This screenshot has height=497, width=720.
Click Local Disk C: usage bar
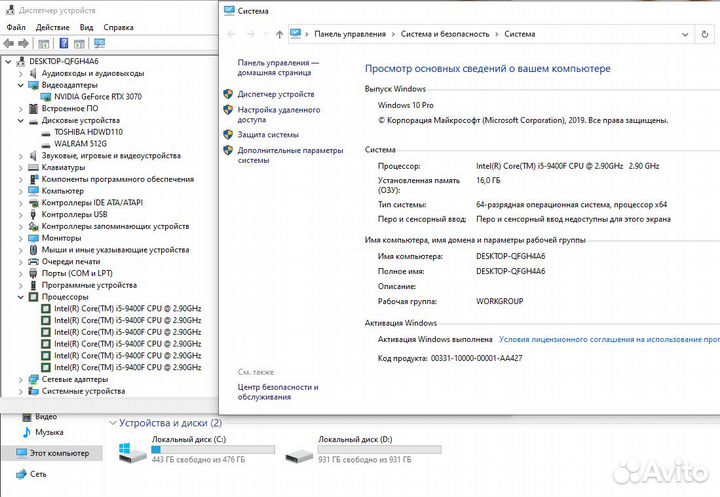[x=213, y=449]
